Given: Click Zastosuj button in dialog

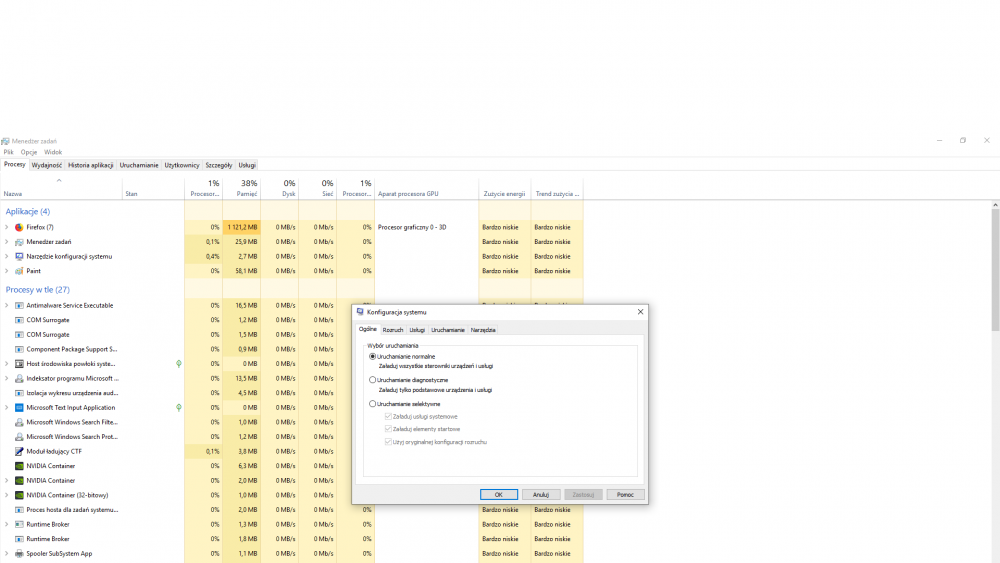Looking at the screenshot, I should (x=583, y=495).
